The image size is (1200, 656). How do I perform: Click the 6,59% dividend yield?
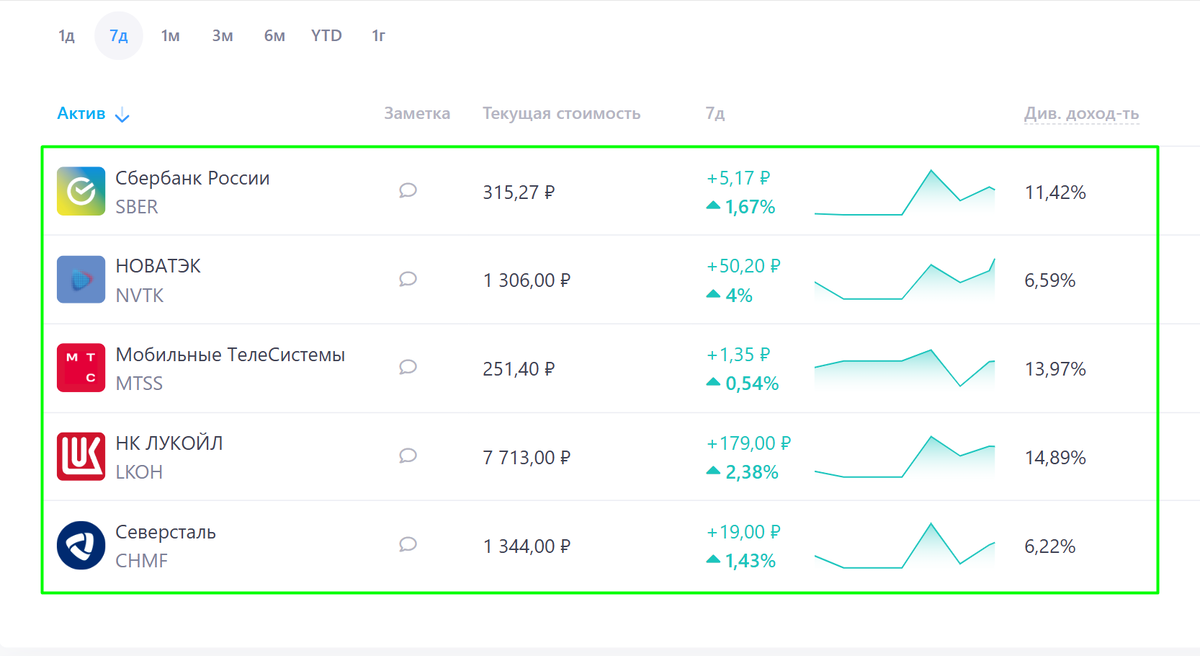[1050, 280]
